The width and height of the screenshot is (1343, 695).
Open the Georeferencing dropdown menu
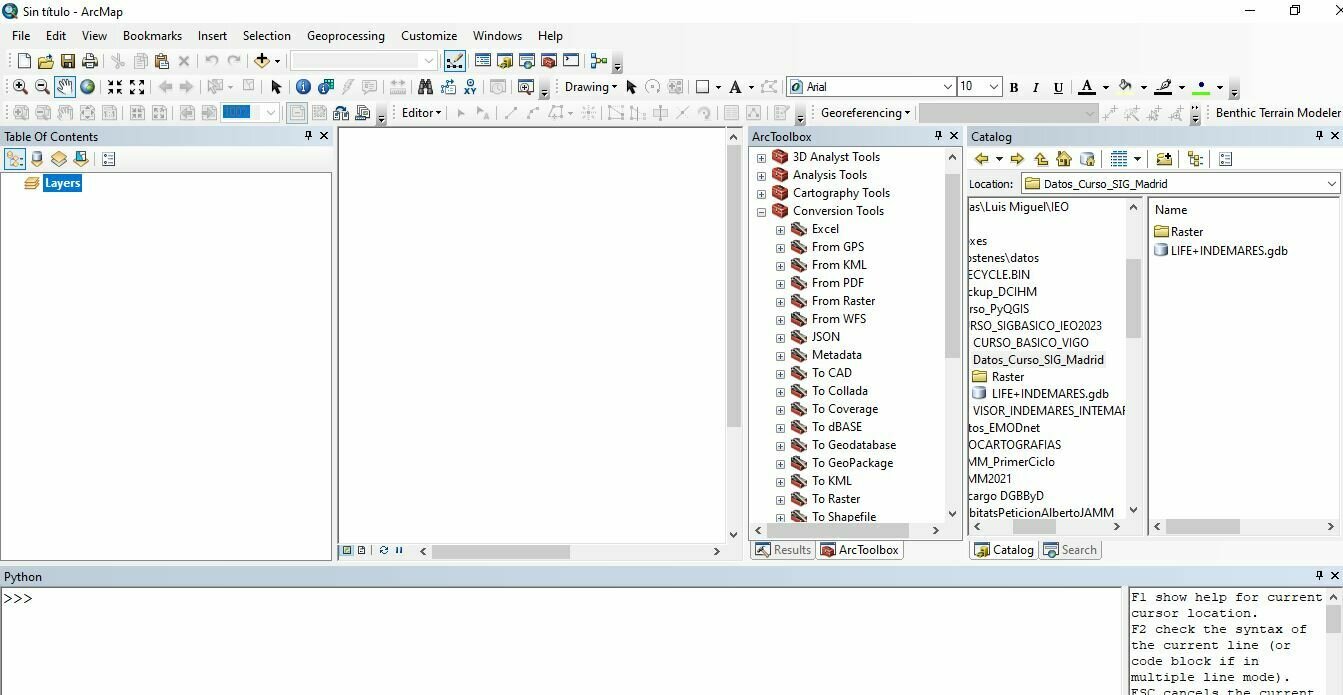point(866,113)
